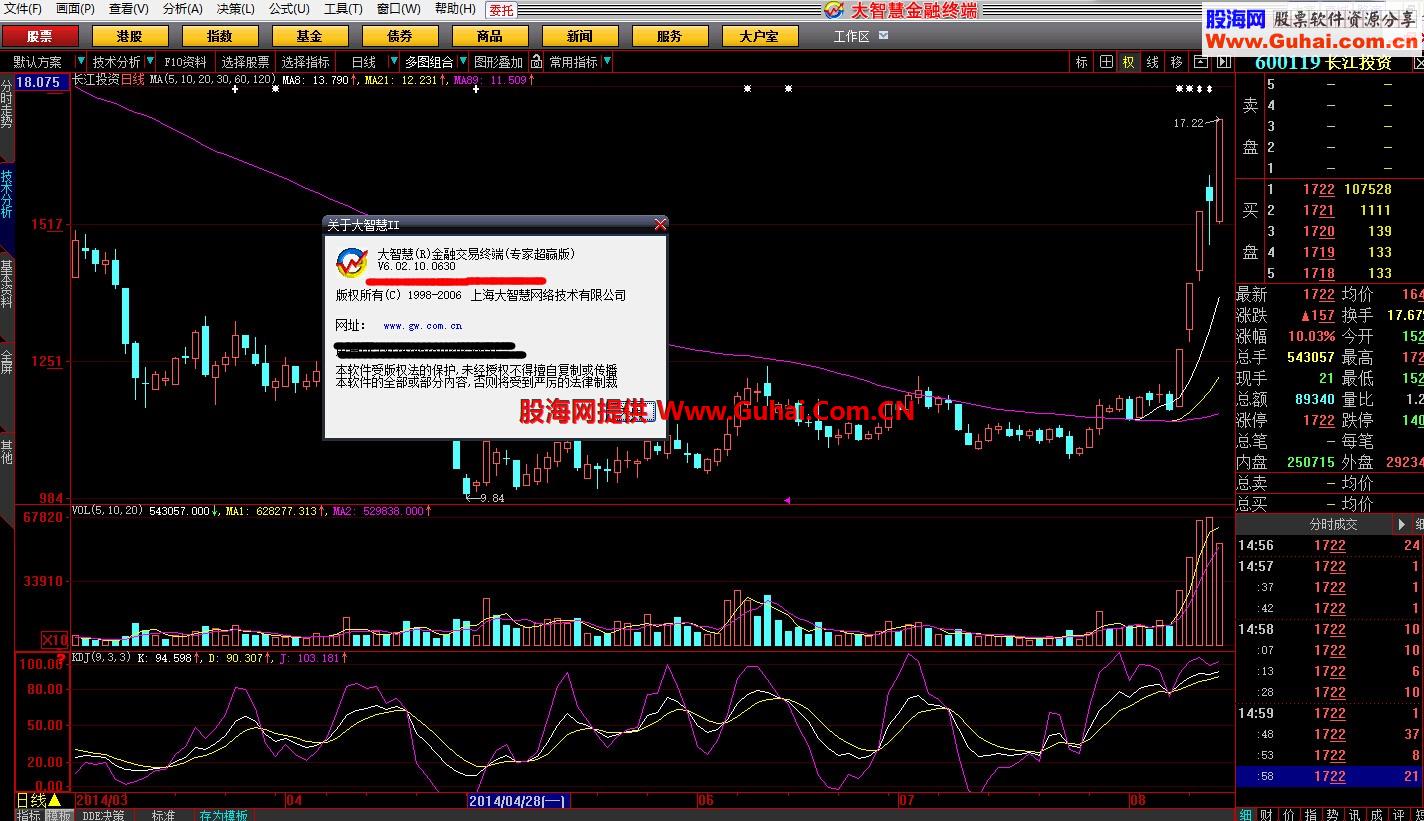Select the 细 detail tab at bottom right
The height and width of the screenshot is (821, 1424).
pyautogui.click(x=1246, y=815)
